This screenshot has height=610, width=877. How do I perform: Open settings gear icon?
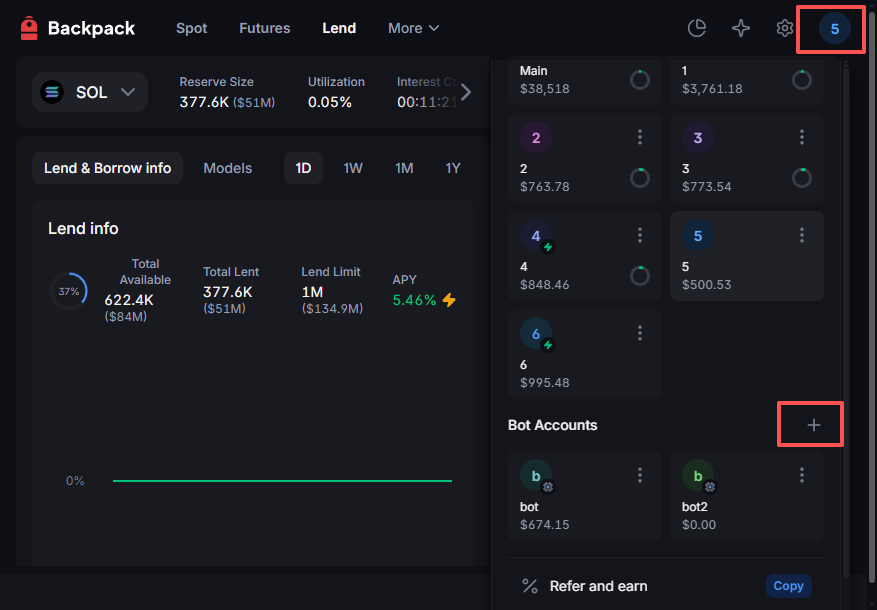(x=785, y=28)
